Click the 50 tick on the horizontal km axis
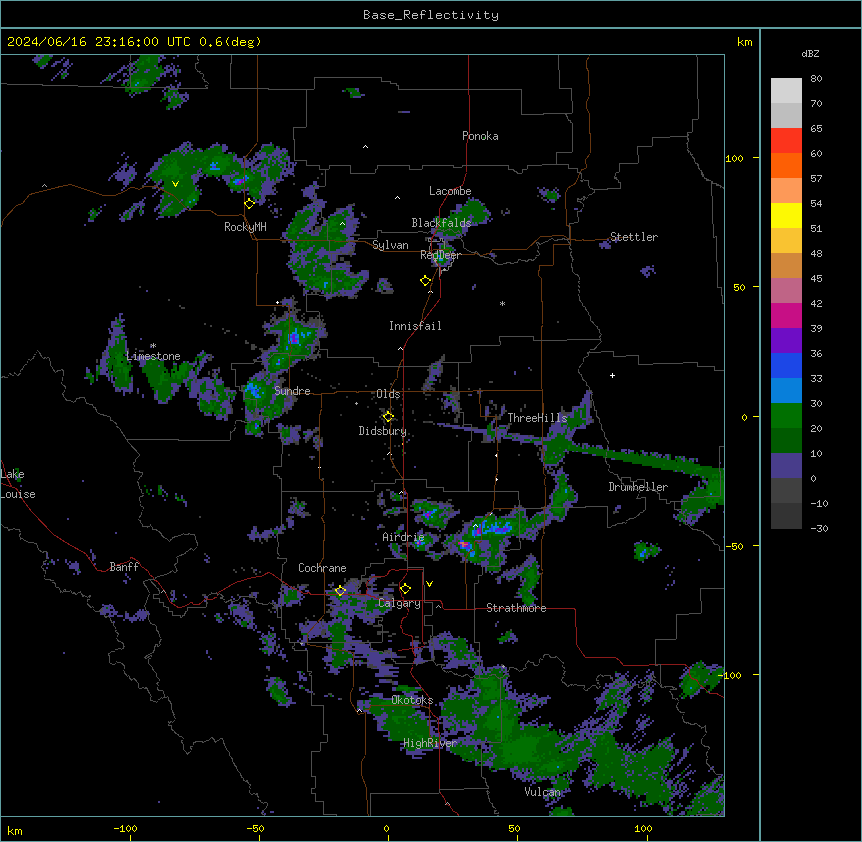 tap(514, 828)
